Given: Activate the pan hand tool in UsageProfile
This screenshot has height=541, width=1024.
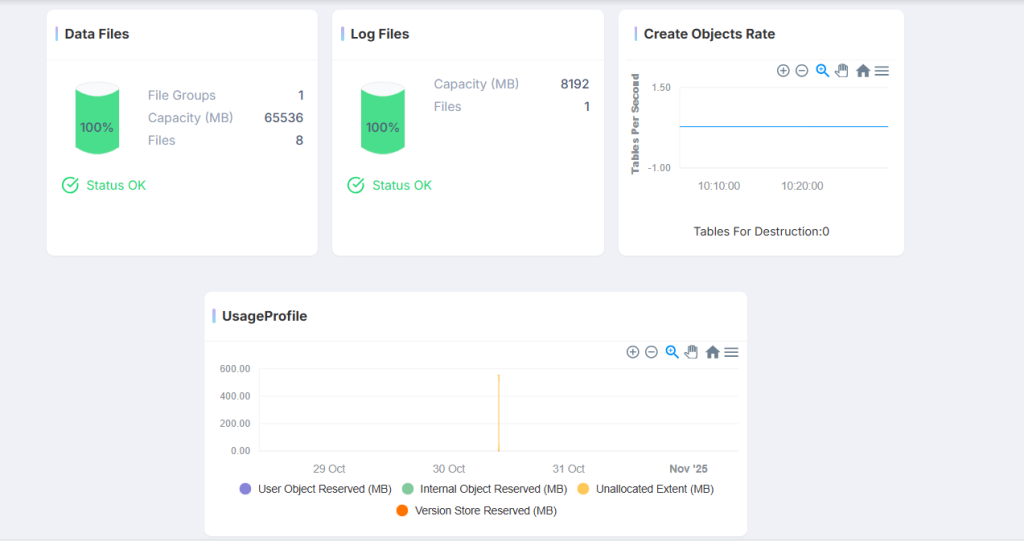Looking at the screenshot, I should [x=691, y=352].
